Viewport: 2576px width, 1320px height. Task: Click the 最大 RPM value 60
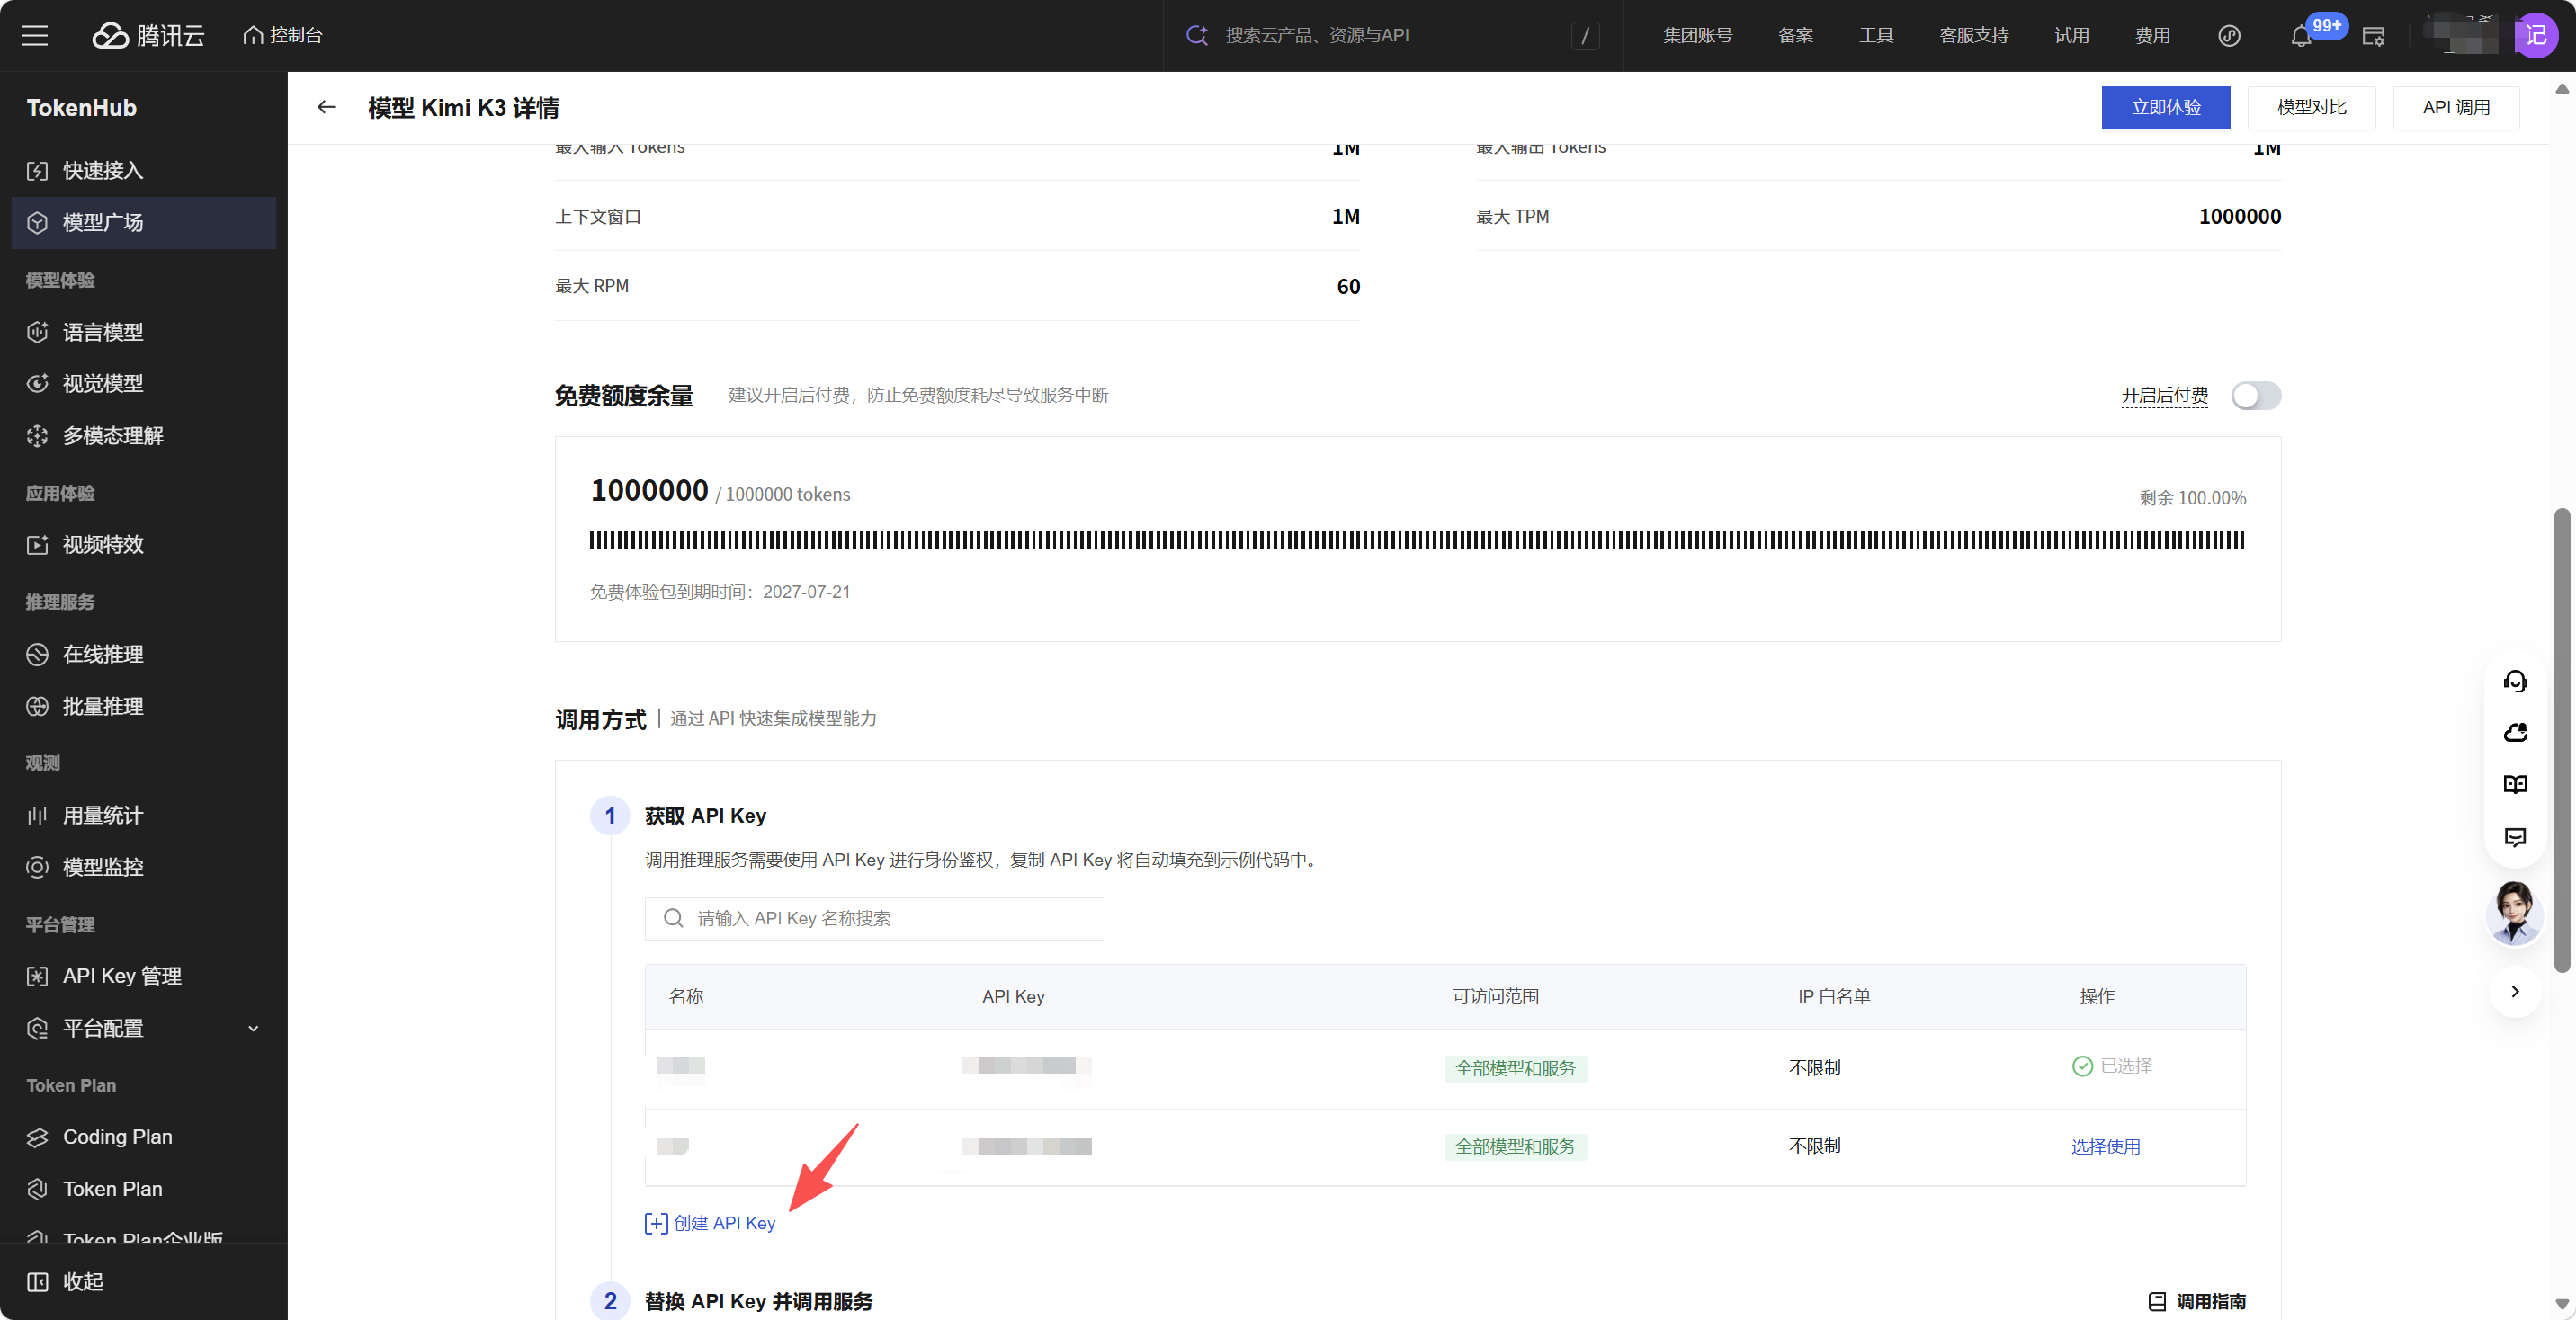[1348, 286]
